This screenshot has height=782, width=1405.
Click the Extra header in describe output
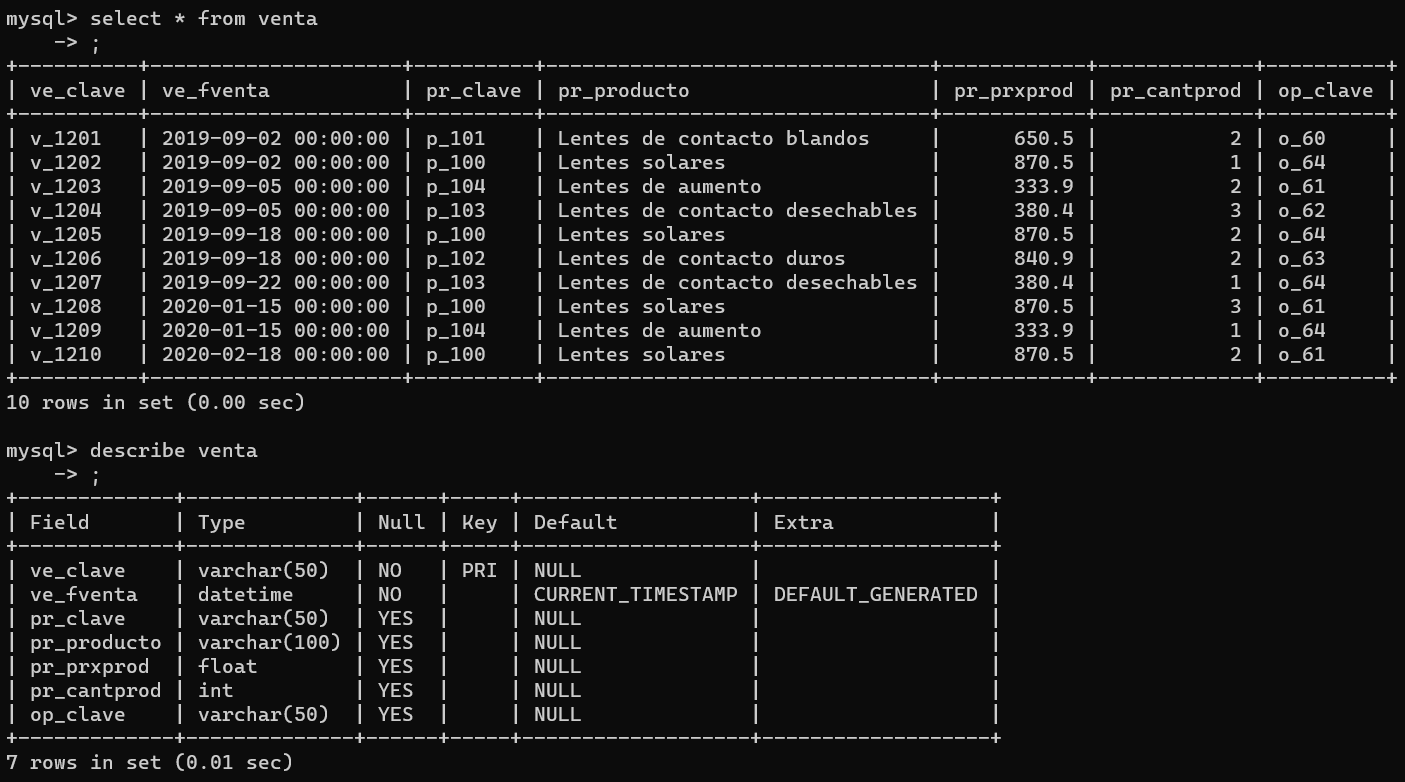tap(804, 523)
